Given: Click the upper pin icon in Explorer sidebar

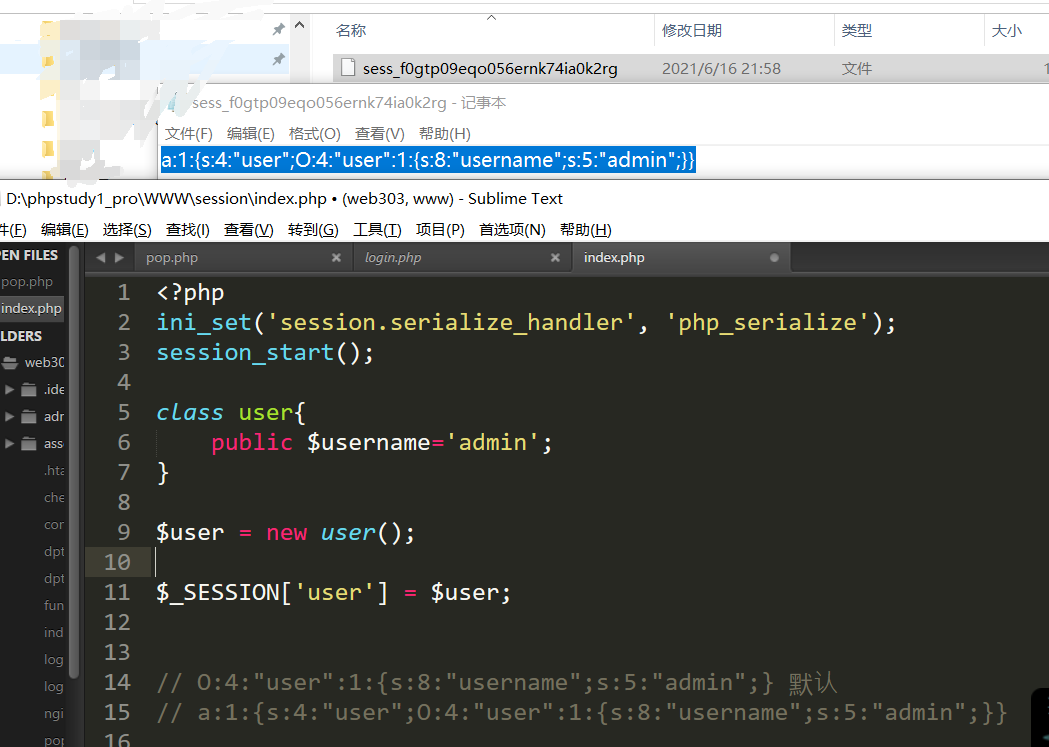Looking at the screenshot, I should (278, 29).
